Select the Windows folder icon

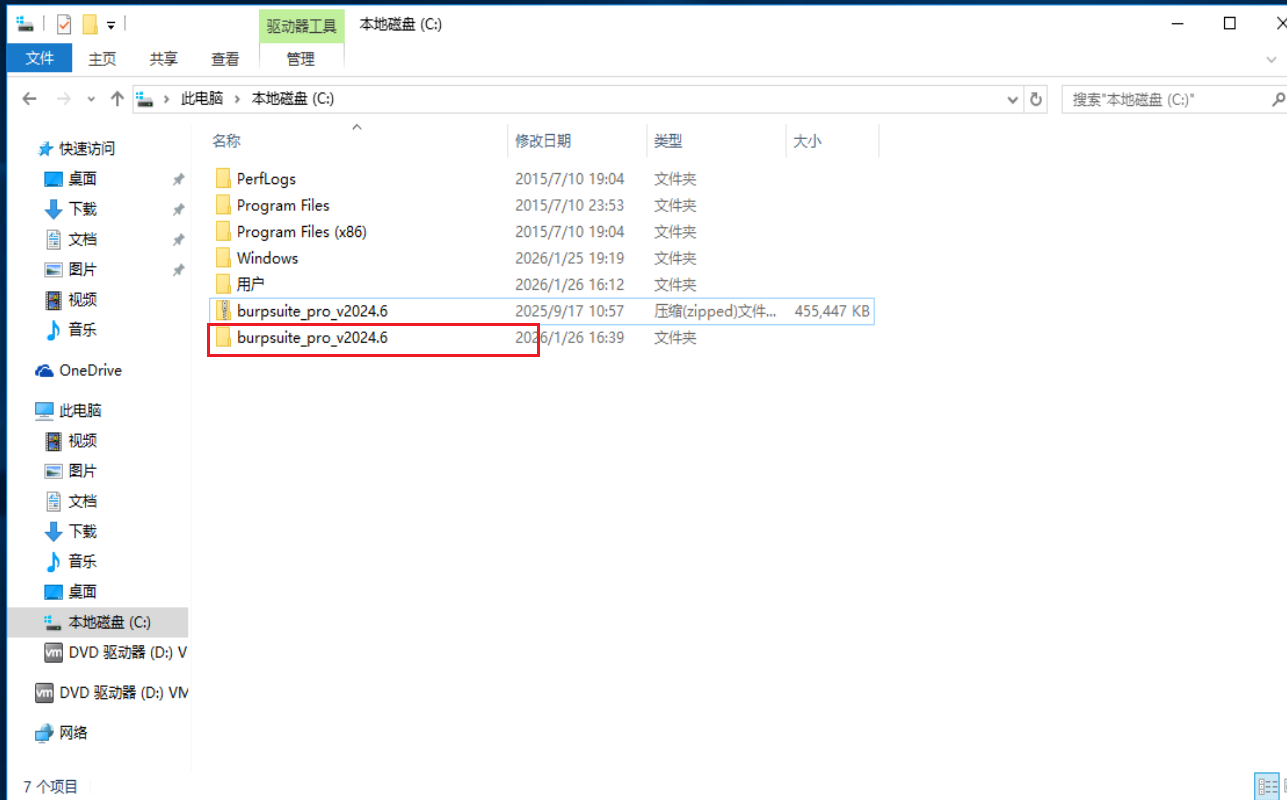[224, 258]
